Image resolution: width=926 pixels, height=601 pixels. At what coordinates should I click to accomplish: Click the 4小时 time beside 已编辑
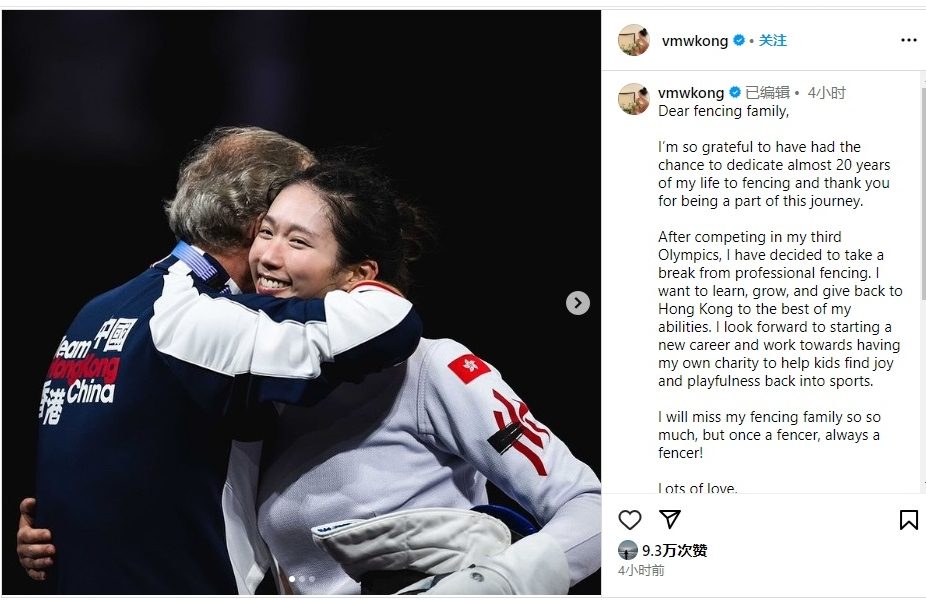[x=827, y=93]
